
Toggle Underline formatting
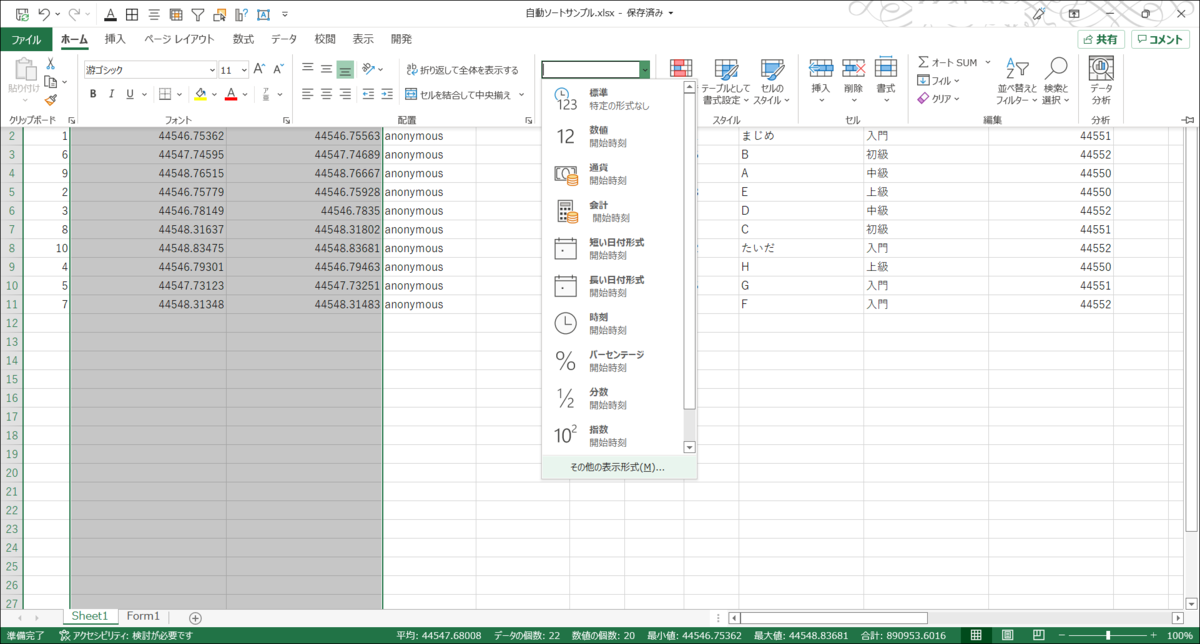point(130,95)
